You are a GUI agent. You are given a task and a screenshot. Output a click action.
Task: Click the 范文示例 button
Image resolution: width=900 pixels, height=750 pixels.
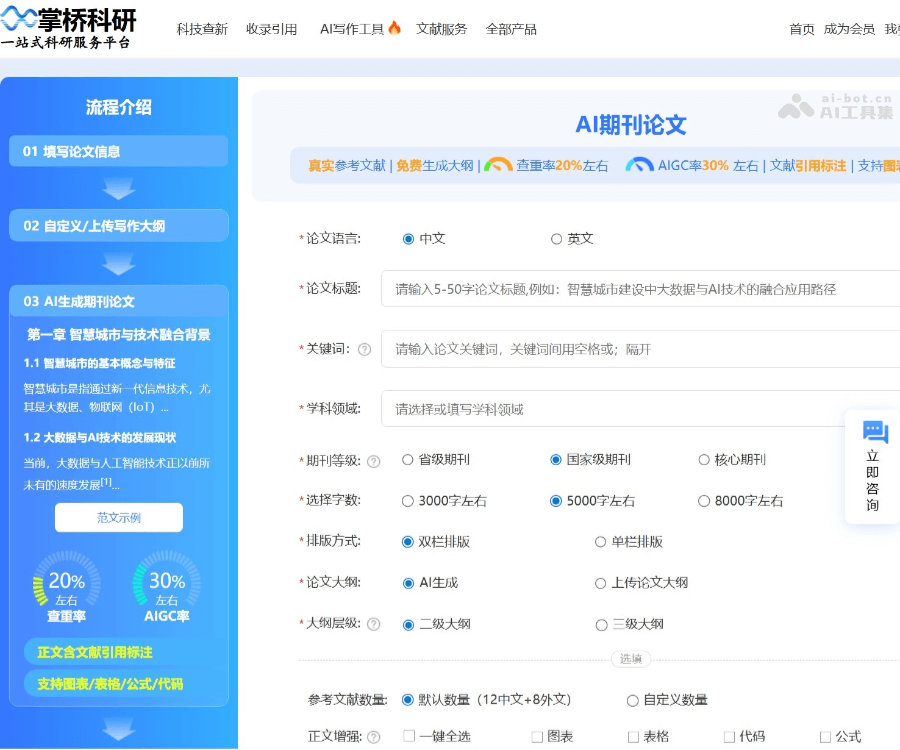[x=119, y=518]
